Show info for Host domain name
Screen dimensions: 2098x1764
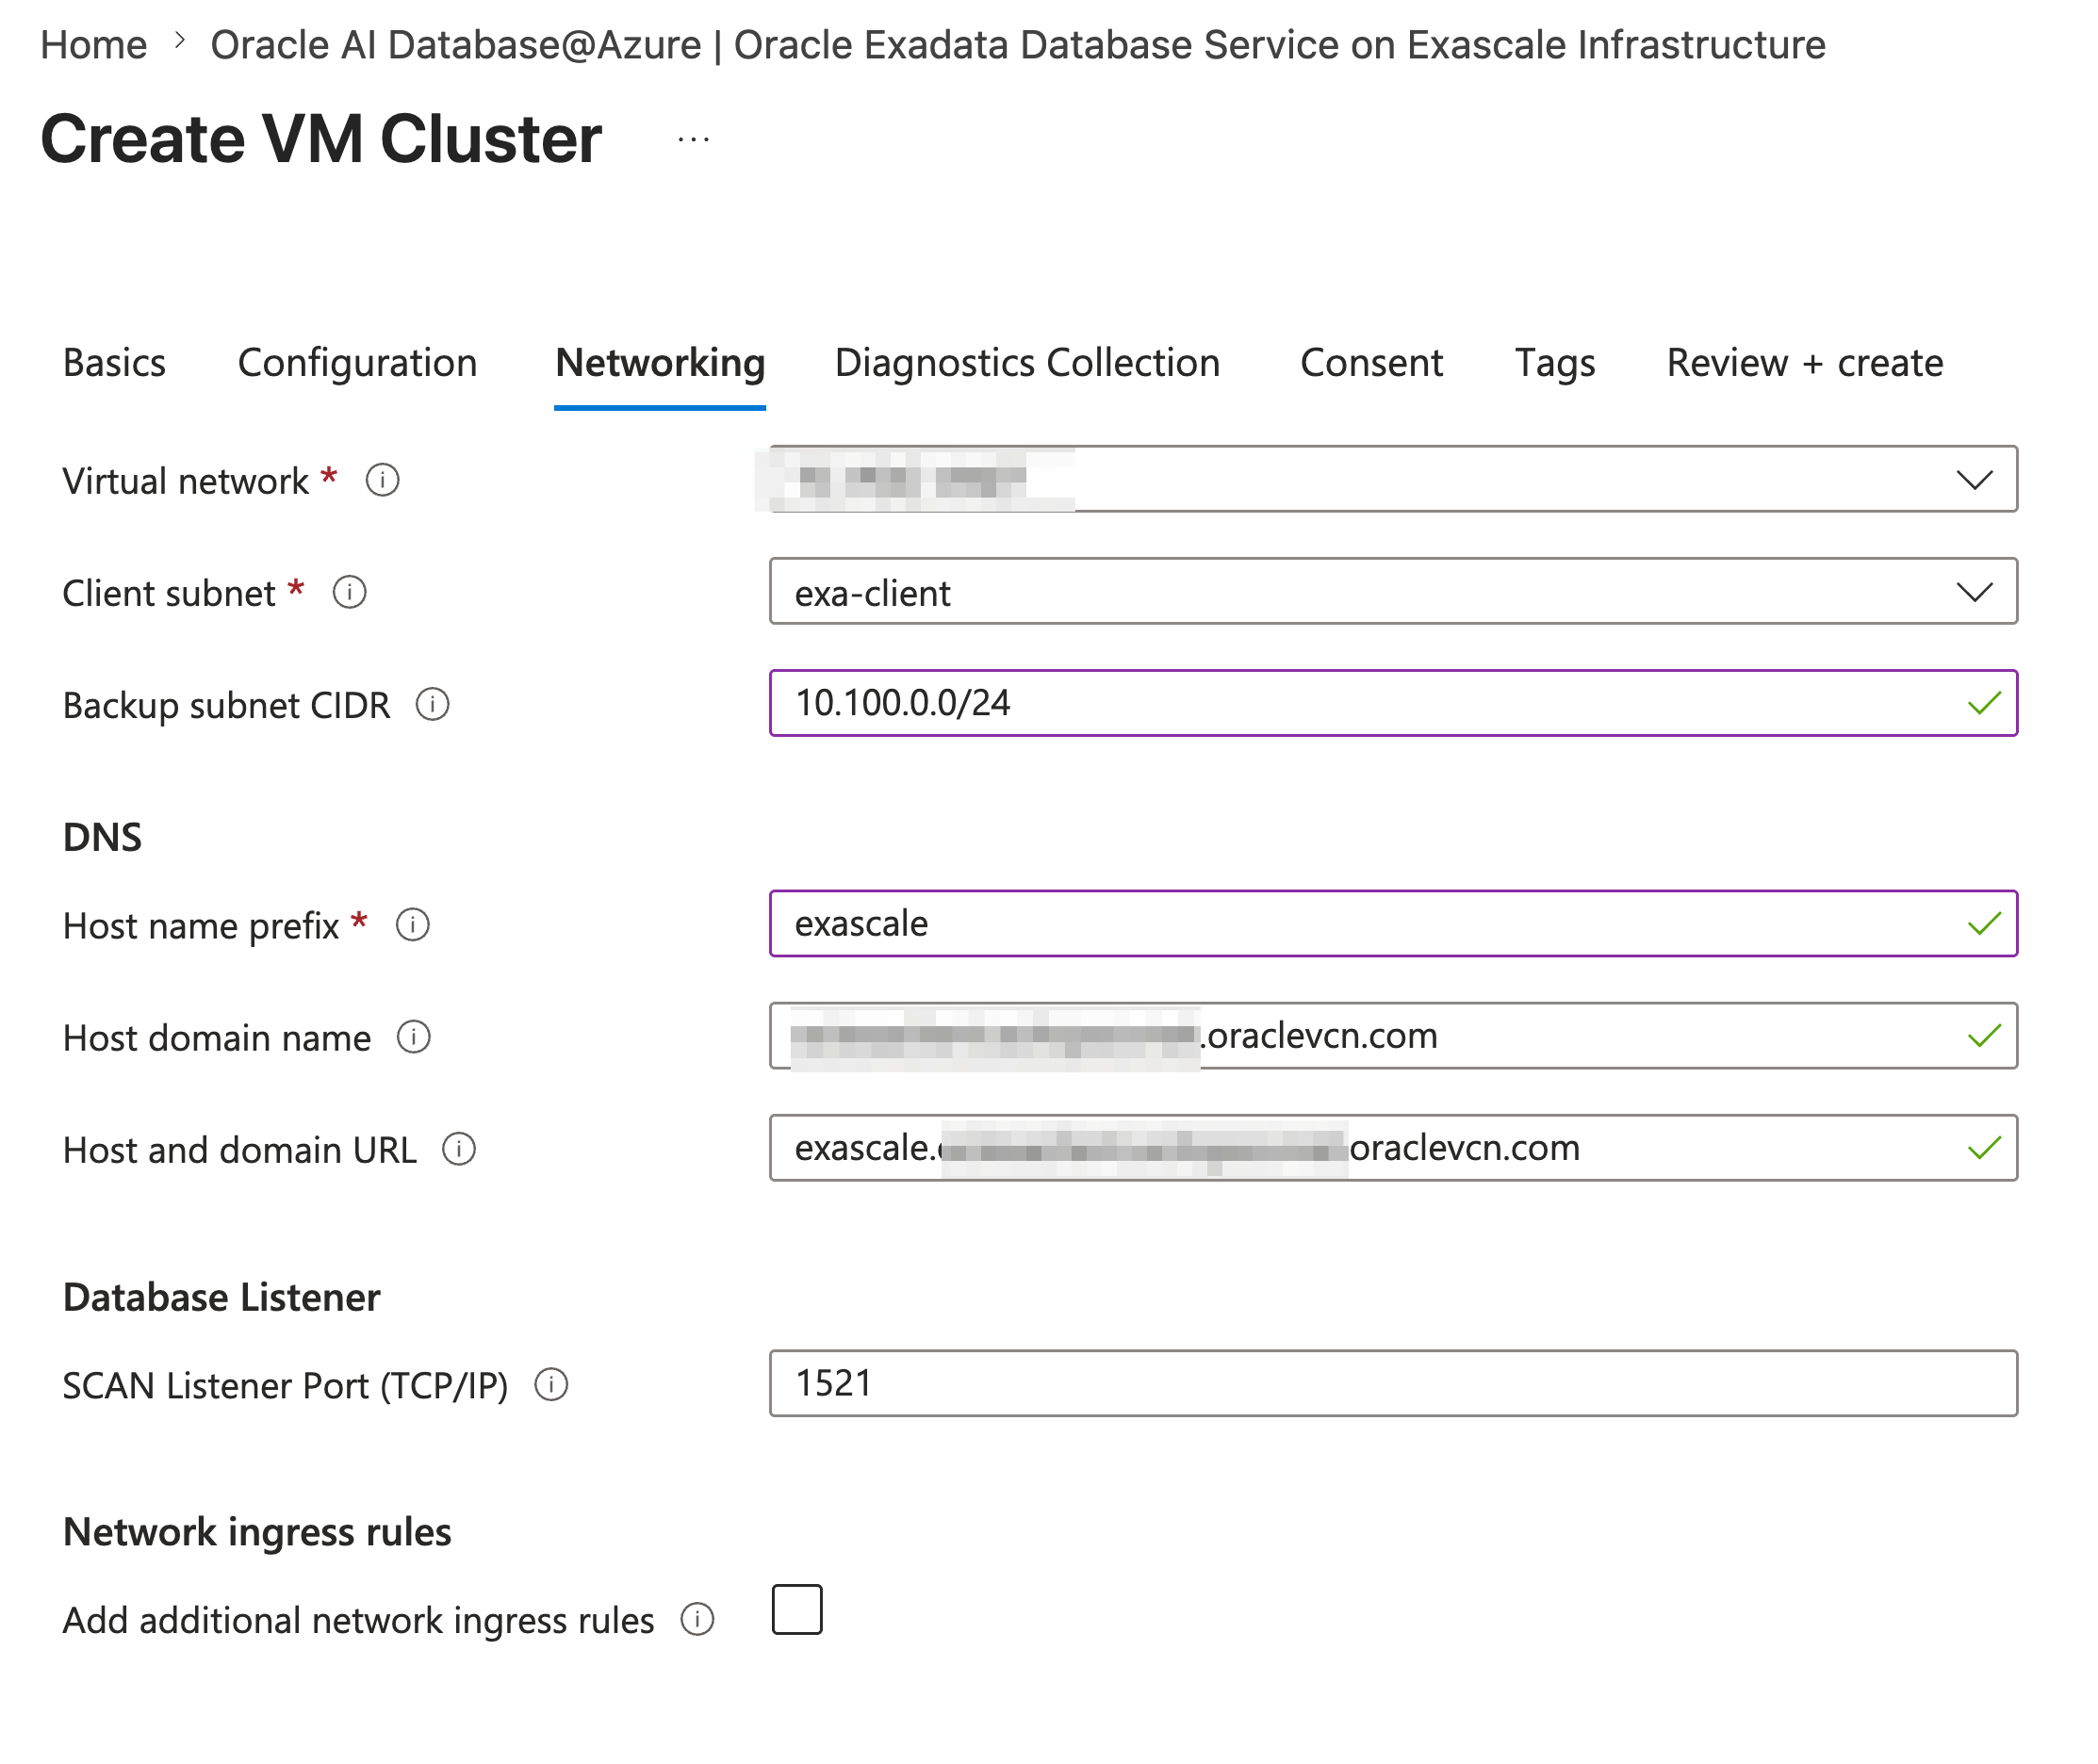point(413,1038)
